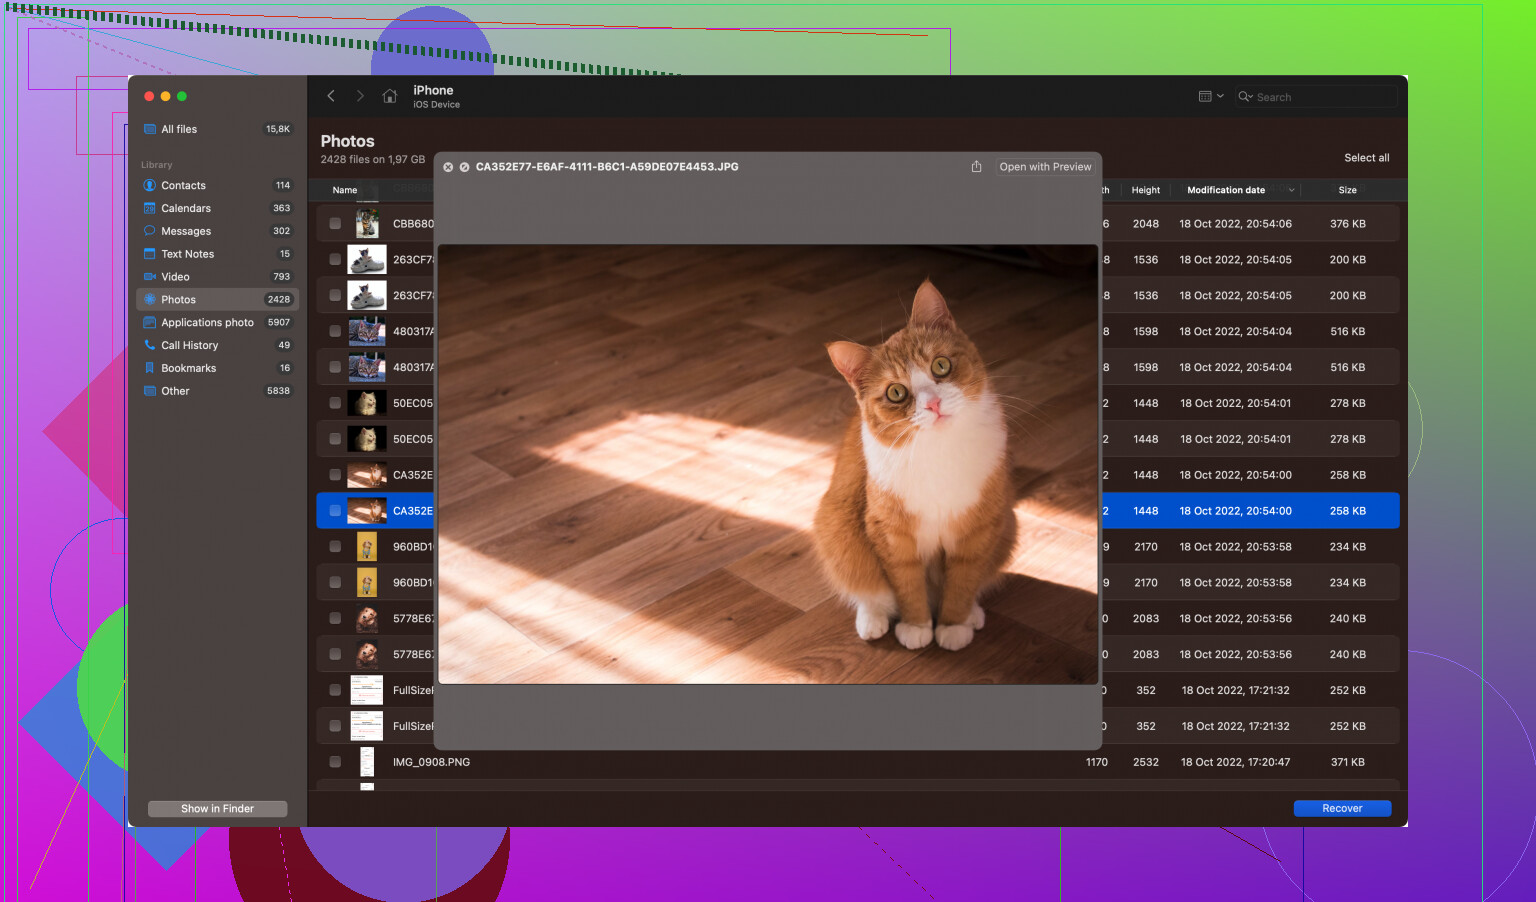The height and width of the screenshot is (902, 1536).
Task: Select the Messages sidebar icon
Action: tap(150, 231)
